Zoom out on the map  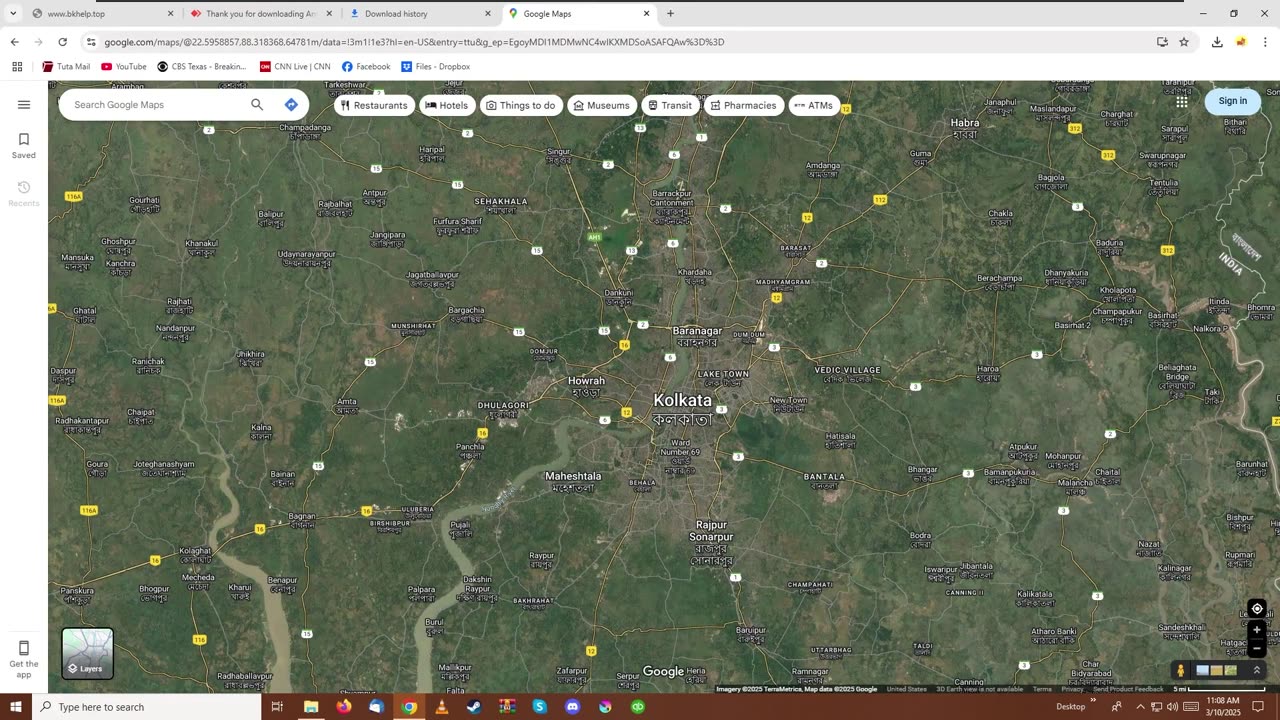click(1257, 648)
